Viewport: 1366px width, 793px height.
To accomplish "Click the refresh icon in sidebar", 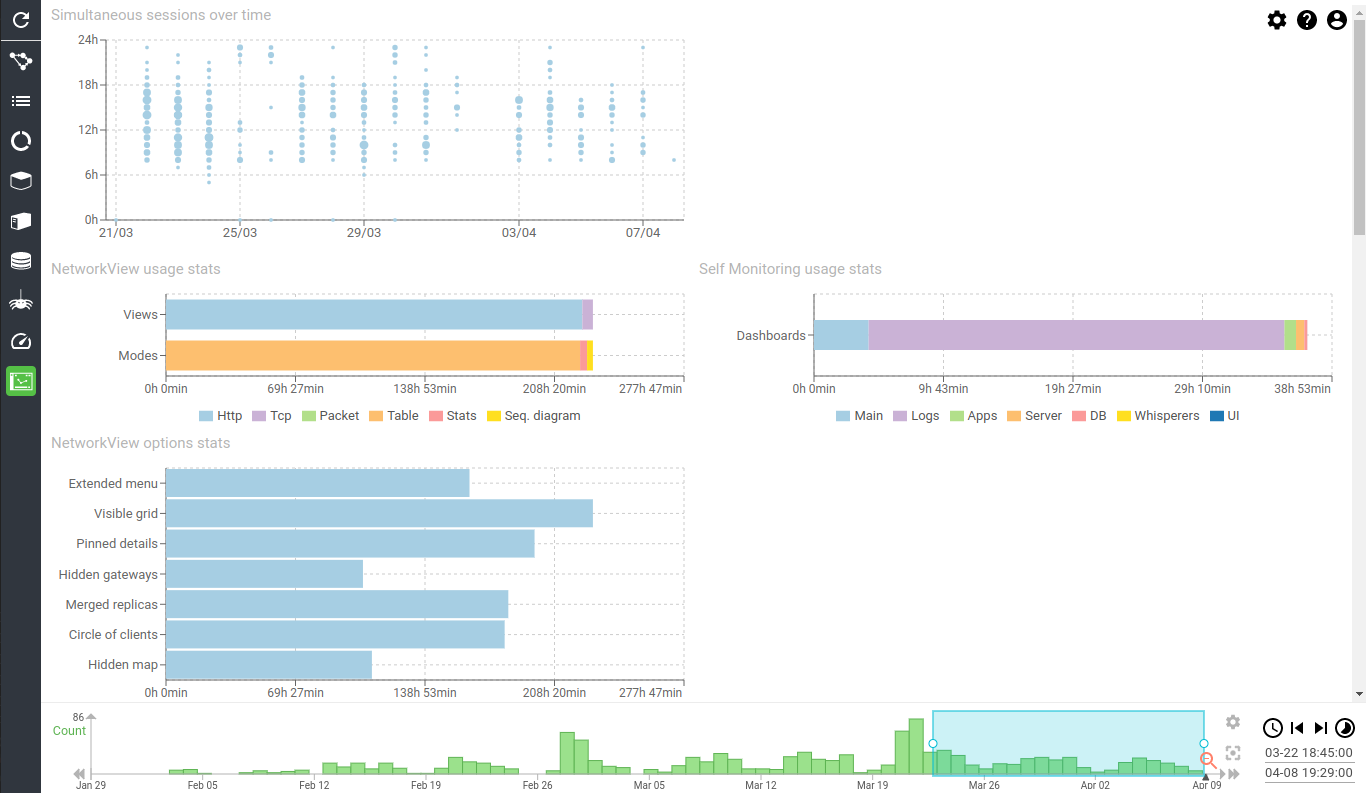I will click(x=20, y=20).
